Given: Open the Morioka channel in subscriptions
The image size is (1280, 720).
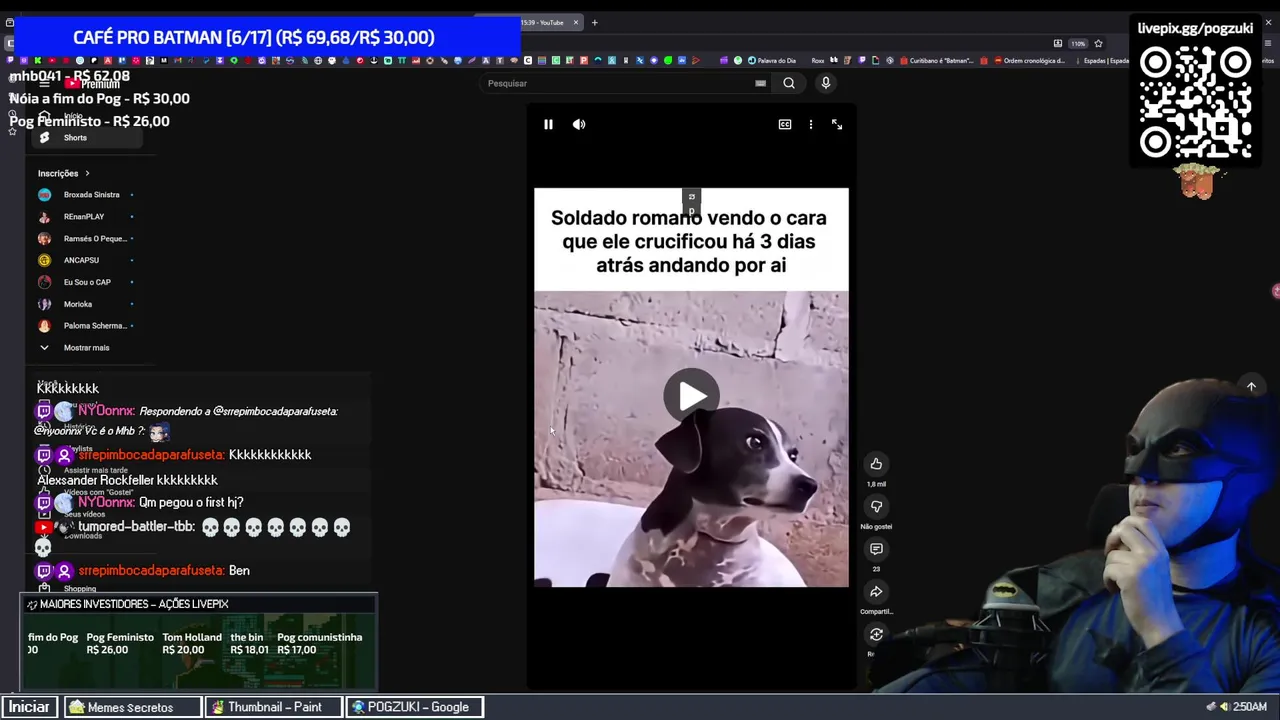Looking at the screenshot, I should tap(86, 304).
